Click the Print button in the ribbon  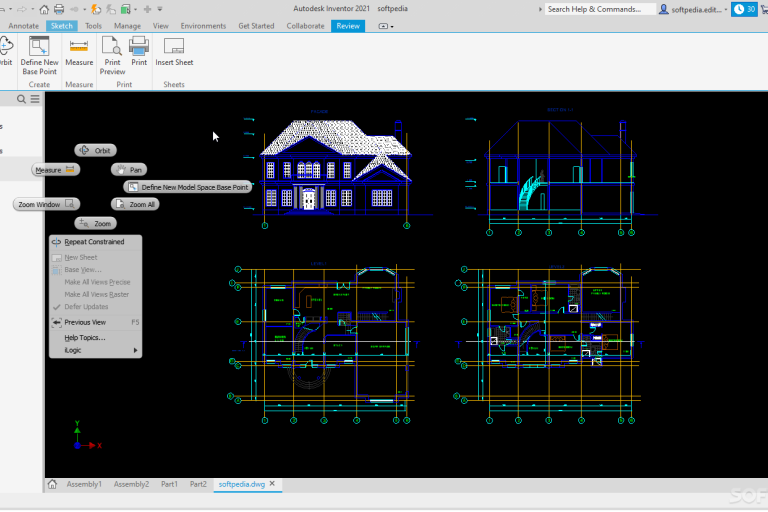(x=139, y=51)
